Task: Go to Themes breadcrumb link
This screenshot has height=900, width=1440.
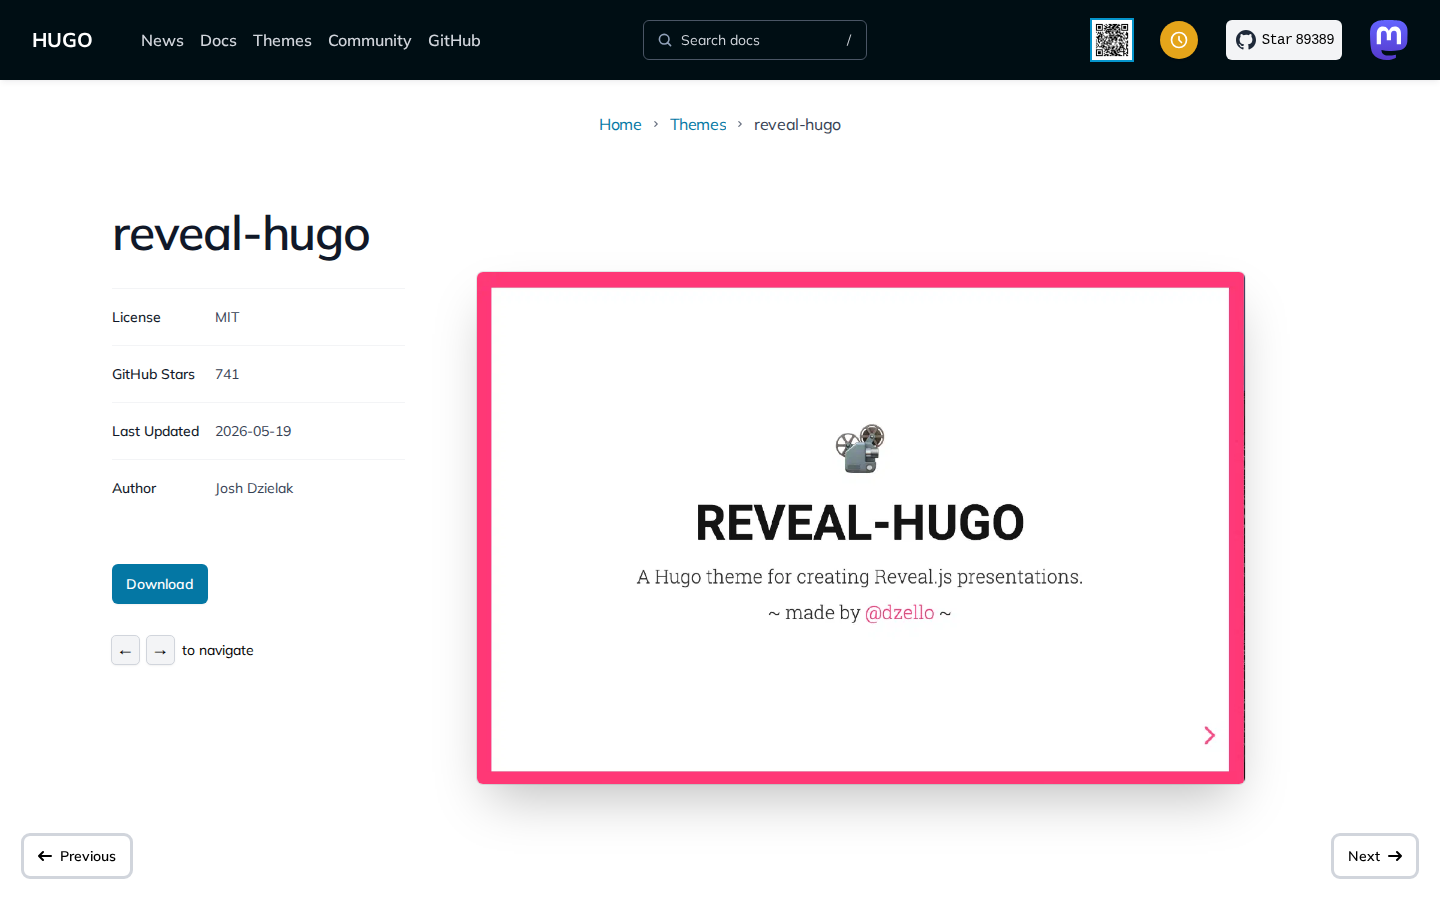Action: [x=698, y=124]
